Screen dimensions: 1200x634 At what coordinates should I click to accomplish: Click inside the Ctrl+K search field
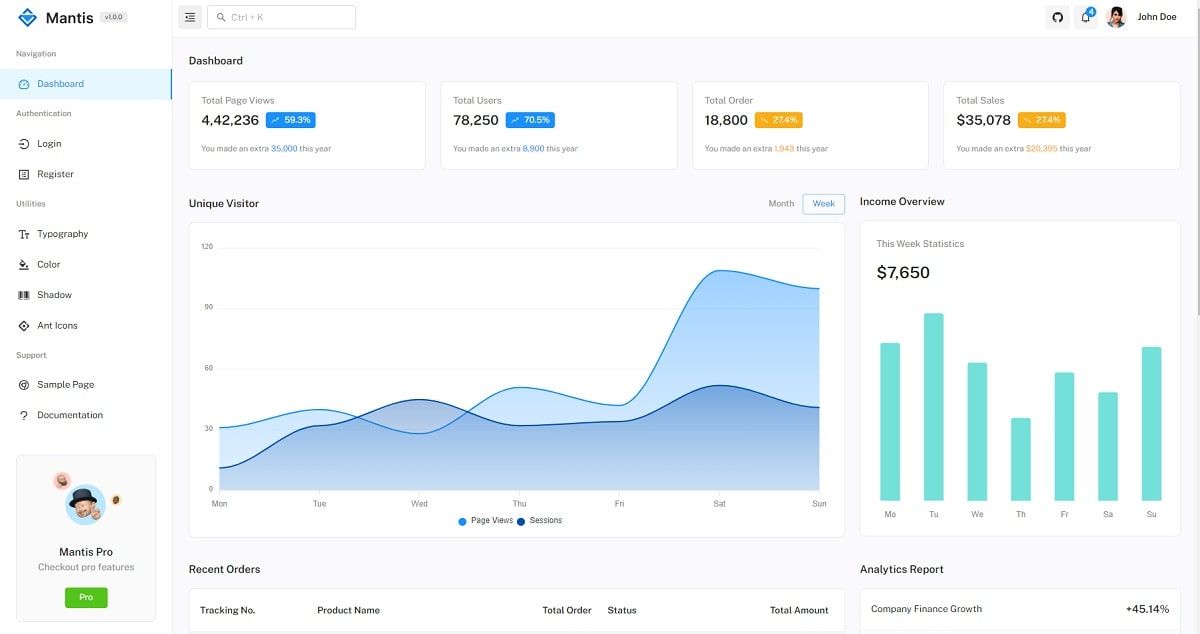pos(281,16)
